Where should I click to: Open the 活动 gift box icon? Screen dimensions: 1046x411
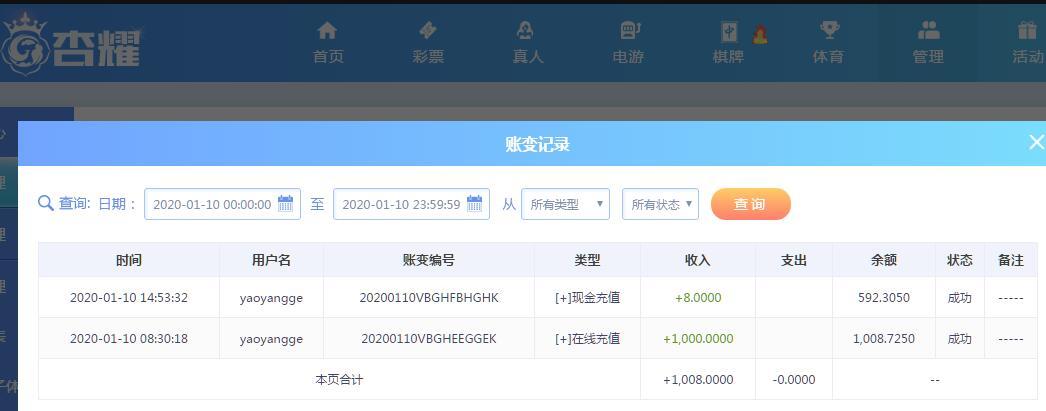pyautogui.click(x=1027, y=31)
